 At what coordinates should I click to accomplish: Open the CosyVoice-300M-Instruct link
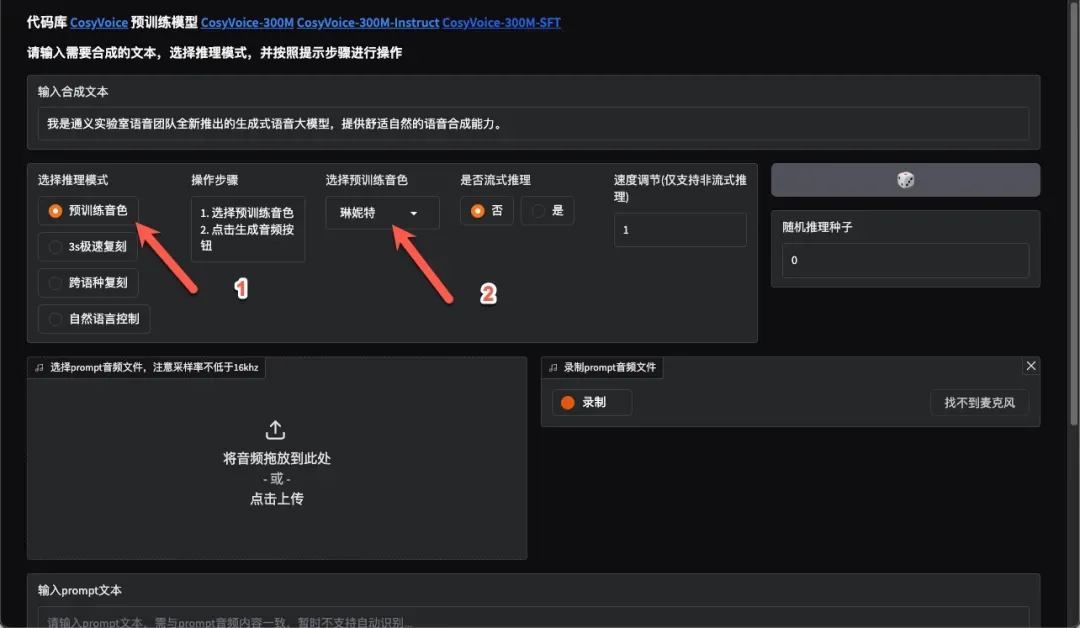pyautogui.click(x=367, y=22)
